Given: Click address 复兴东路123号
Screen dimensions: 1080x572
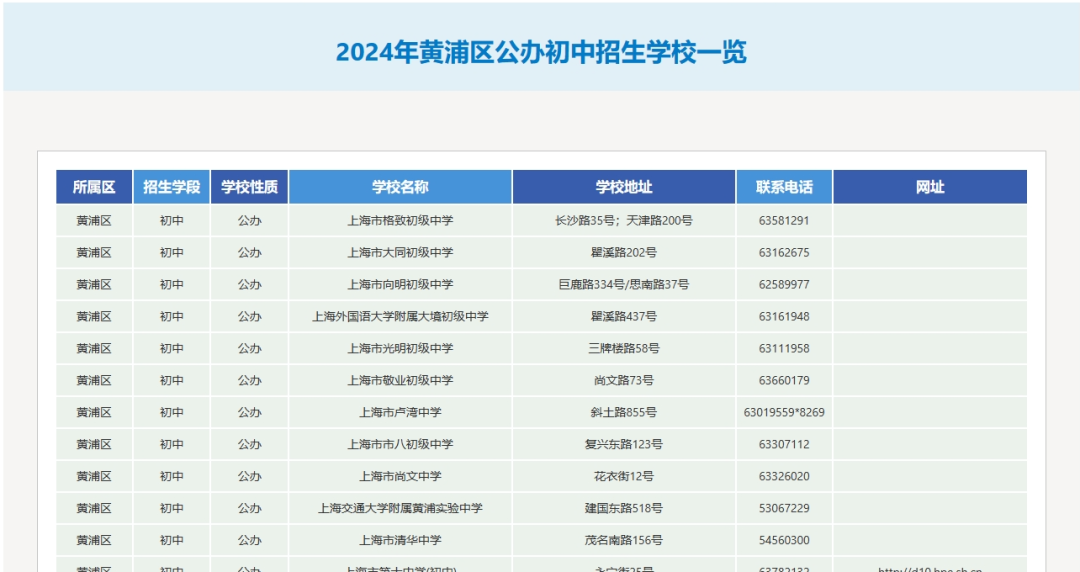Looking at the screenshot, I should pos(624,445).
